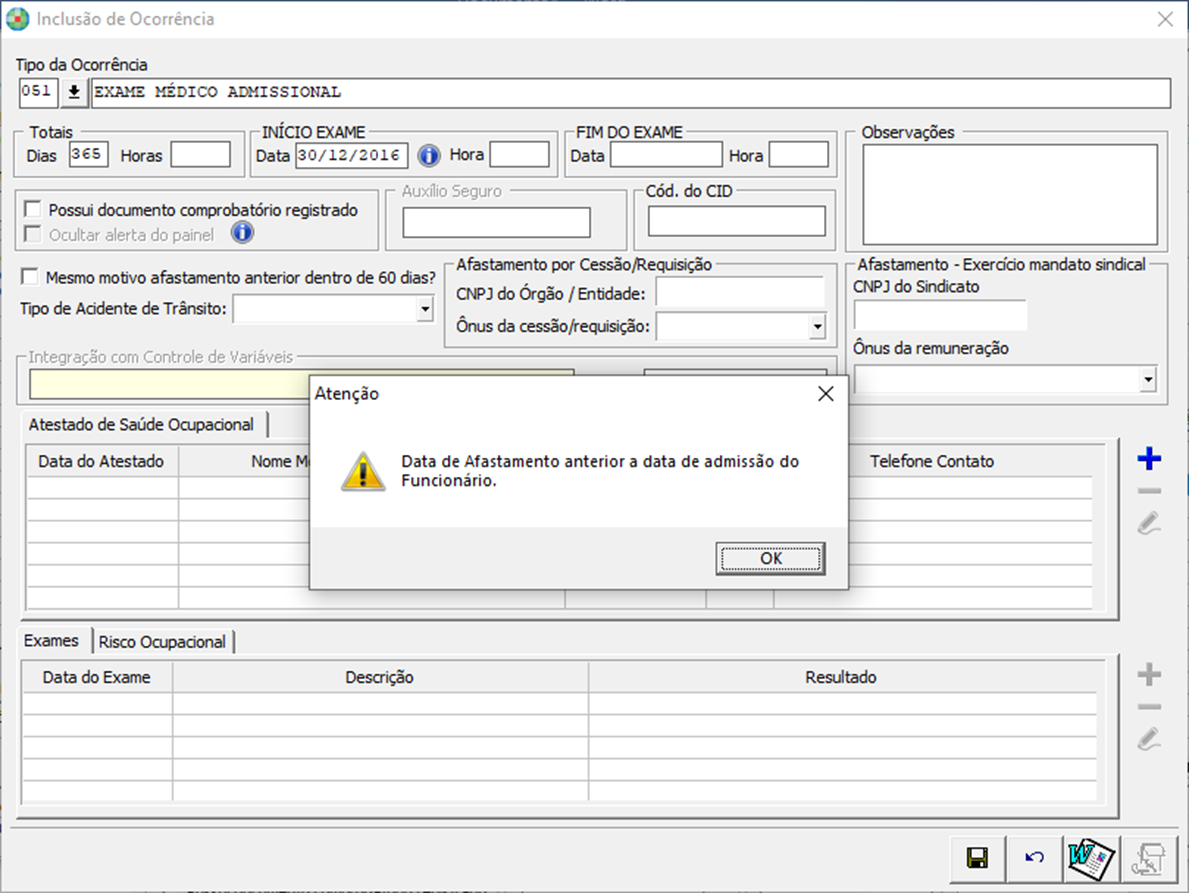Click the Auxílio Seguro field
This screenshot has height=893, width=1189.
point(497,222)
